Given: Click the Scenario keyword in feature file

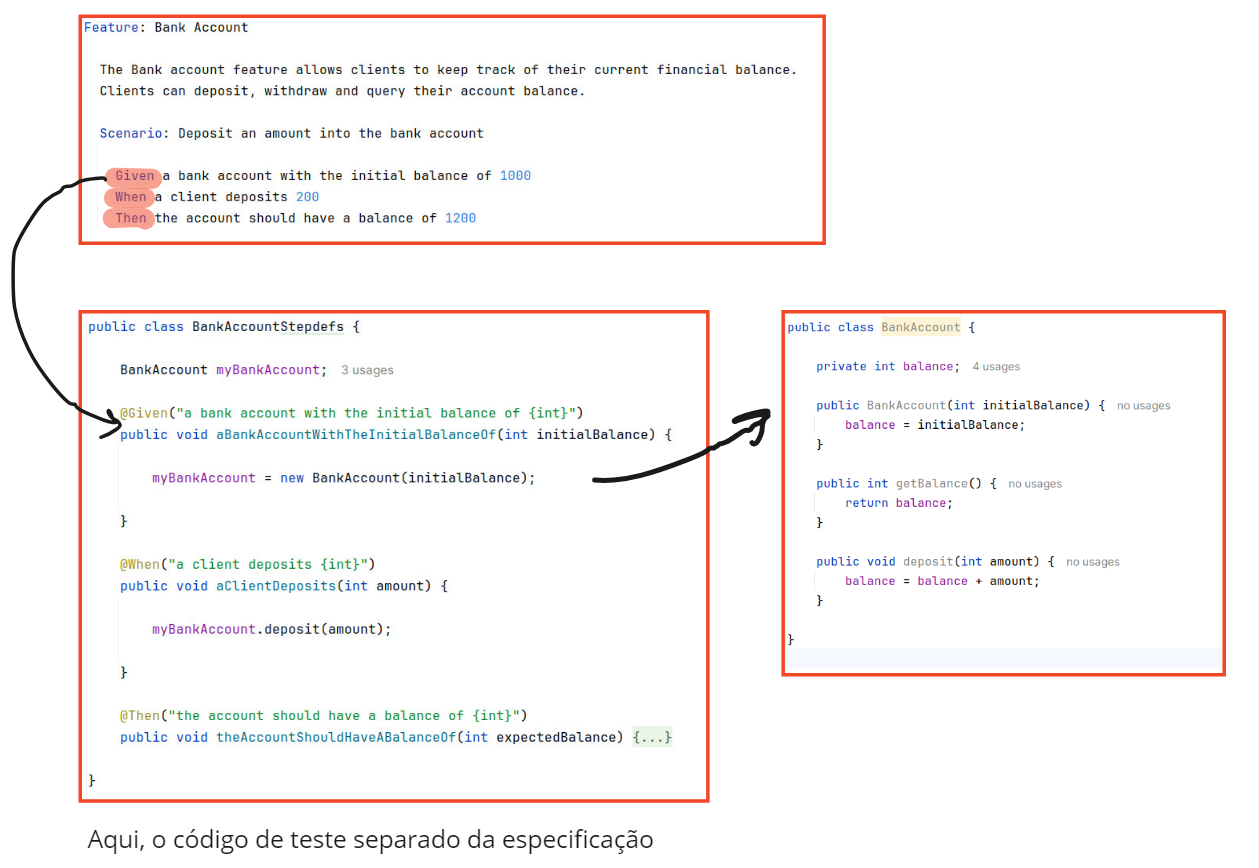Looking at the screenshot, I should (134, 133).
